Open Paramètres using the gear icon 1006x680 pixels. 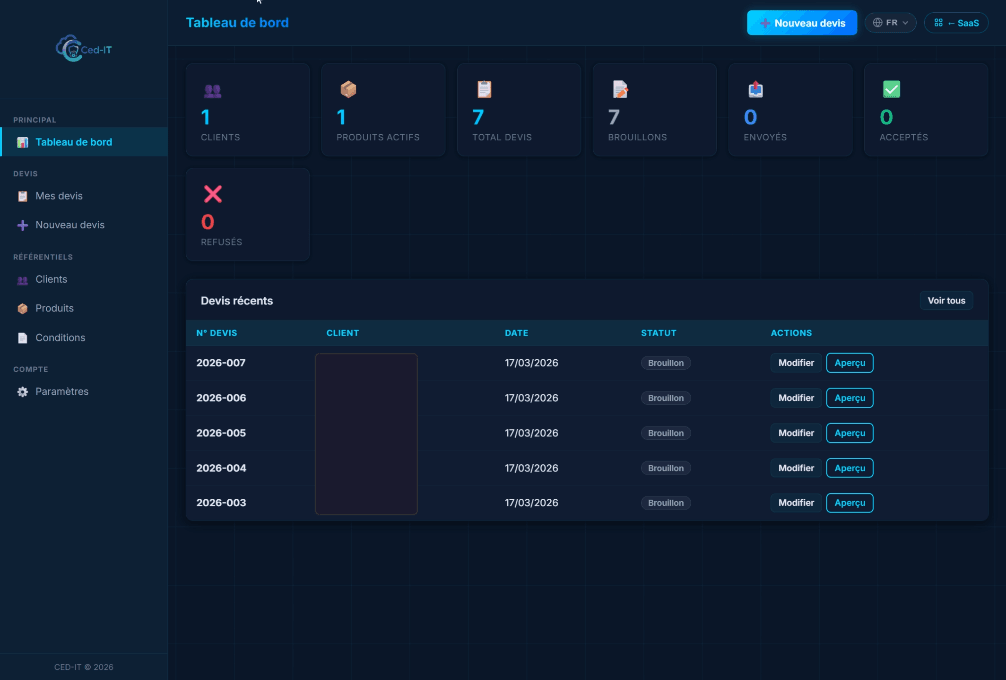[22, 391]
